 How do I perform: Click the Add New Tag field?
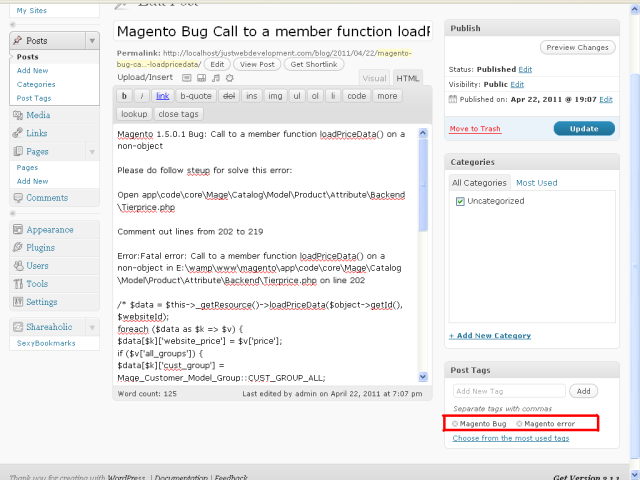click(x=509, y=391)
